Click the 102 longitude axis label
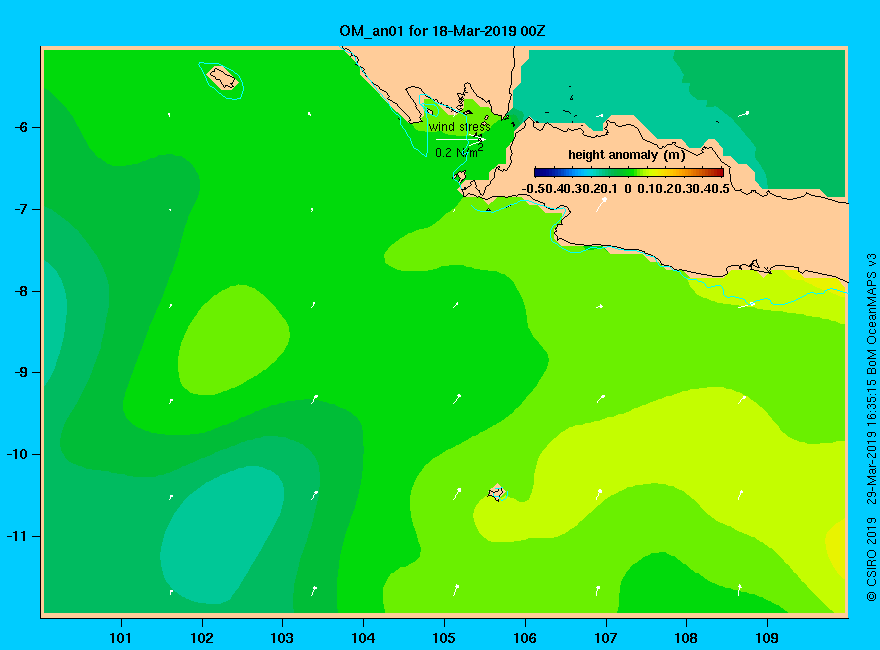 pos(201,638)
